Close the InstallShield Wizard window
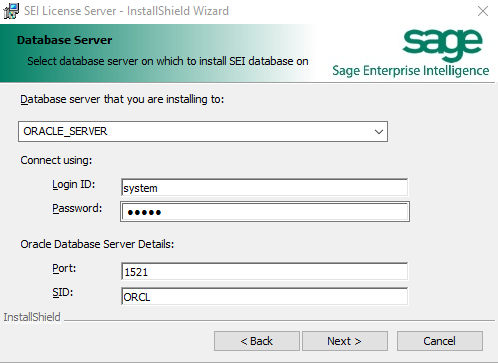Screen dimensions: 498x363 [483, 11]
